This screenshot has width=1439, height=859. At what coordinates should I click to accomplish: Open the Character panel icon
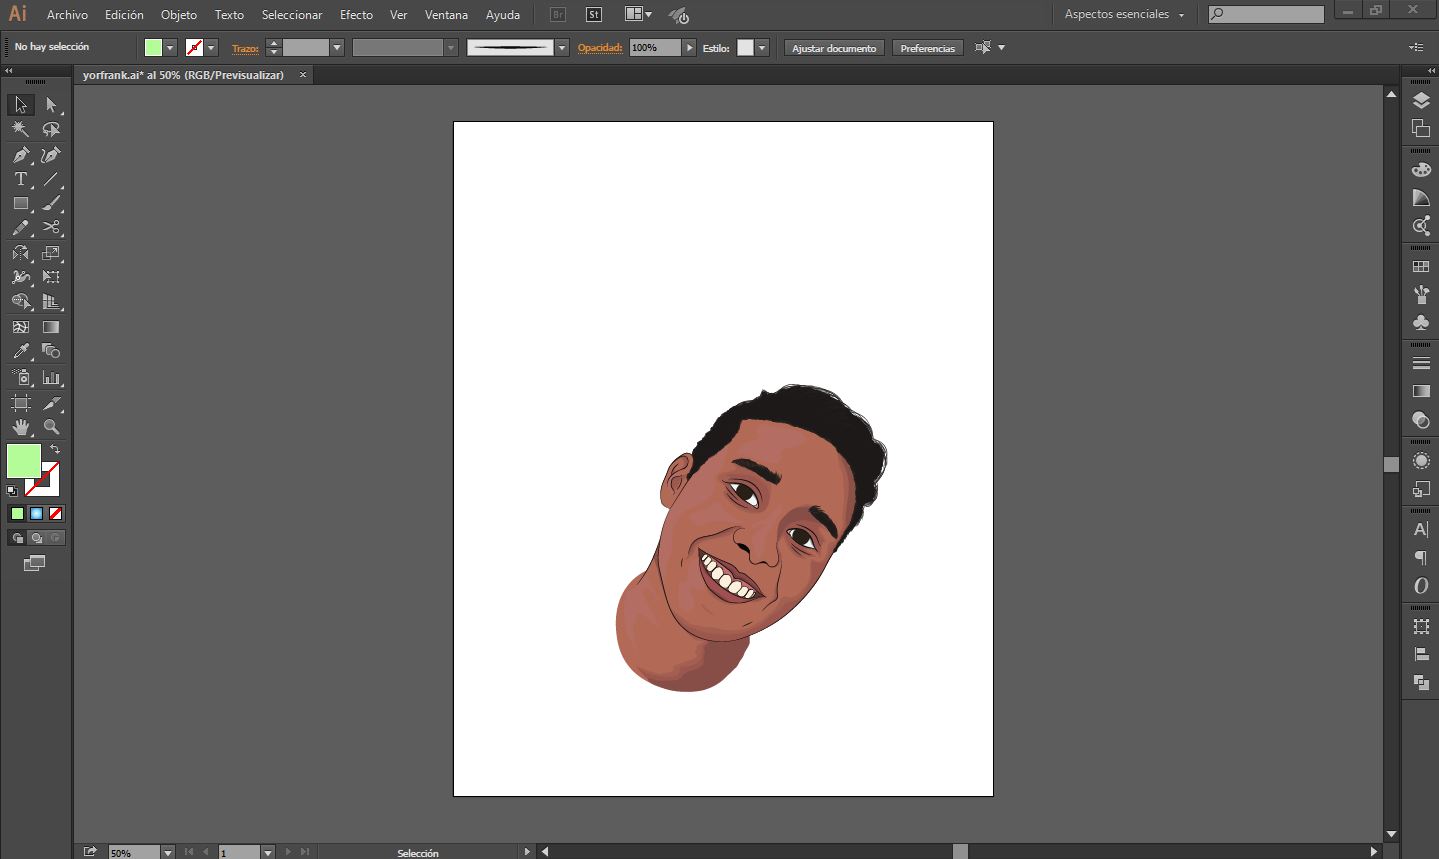1421,530
